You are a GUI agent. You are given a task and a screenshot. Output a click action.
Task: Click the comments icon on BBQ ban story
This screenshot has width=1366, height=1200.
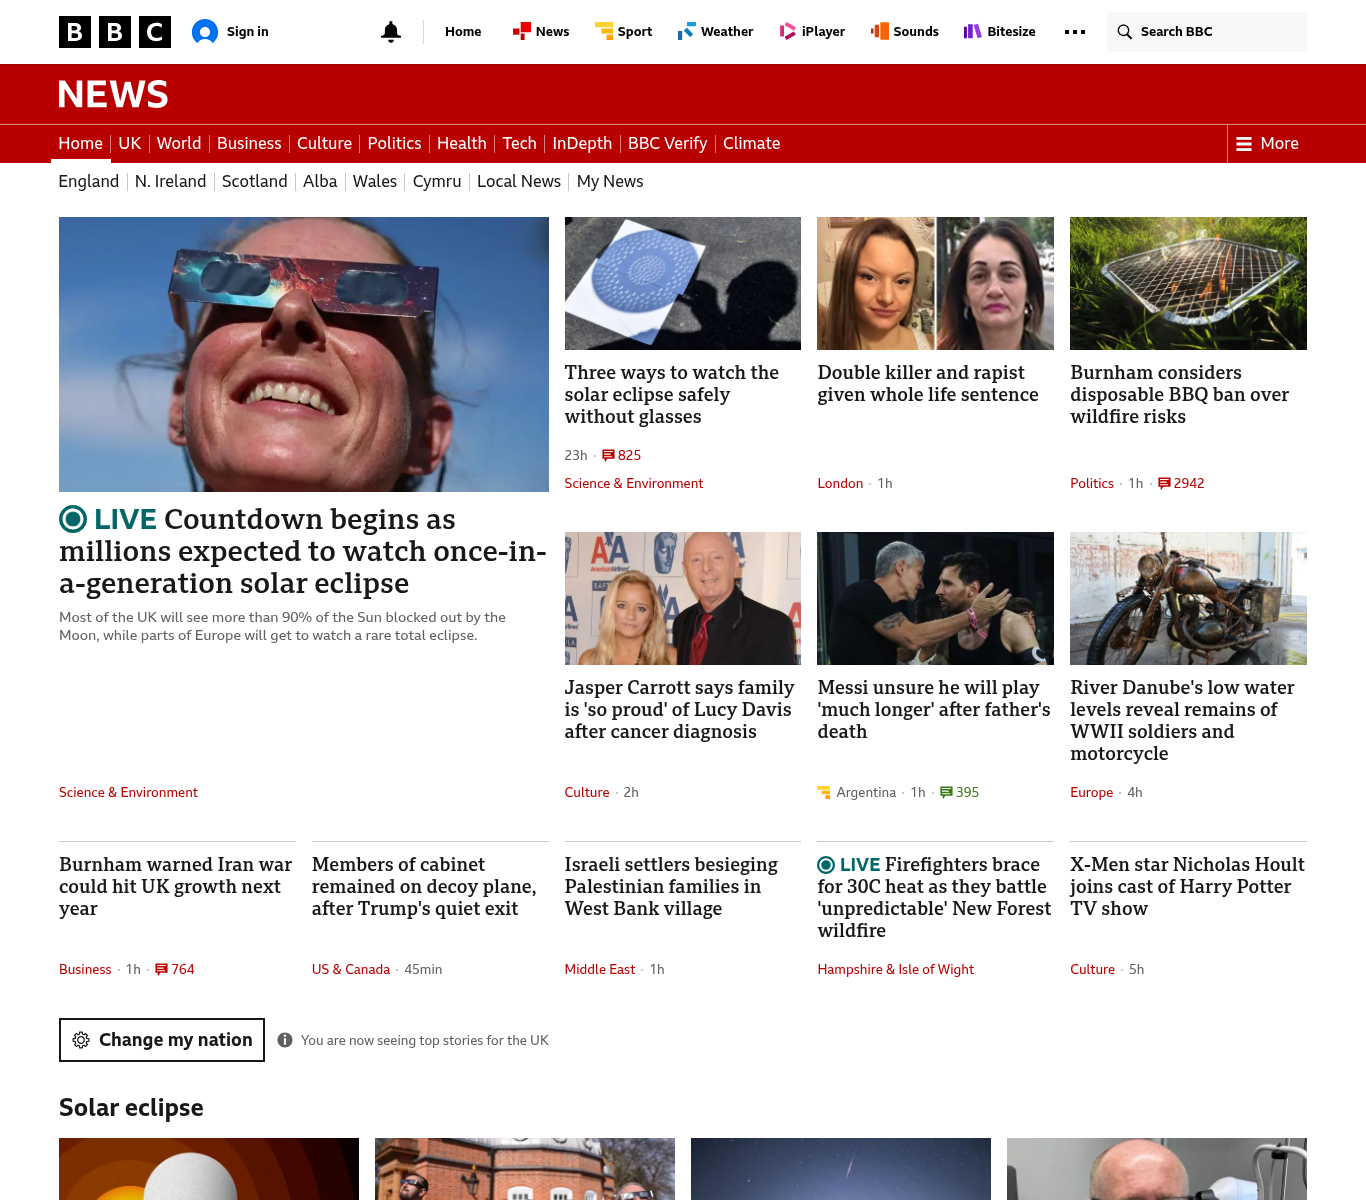coord(1164,483)
